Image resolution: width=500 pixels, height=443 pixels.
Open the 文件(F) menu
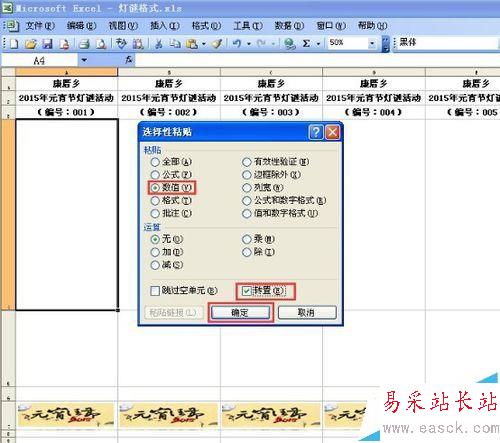(x=40, y=26)
